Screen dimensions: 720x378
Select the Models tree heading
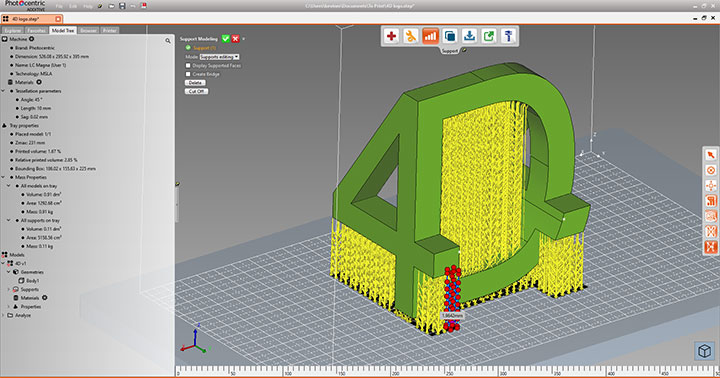(17, 254)
